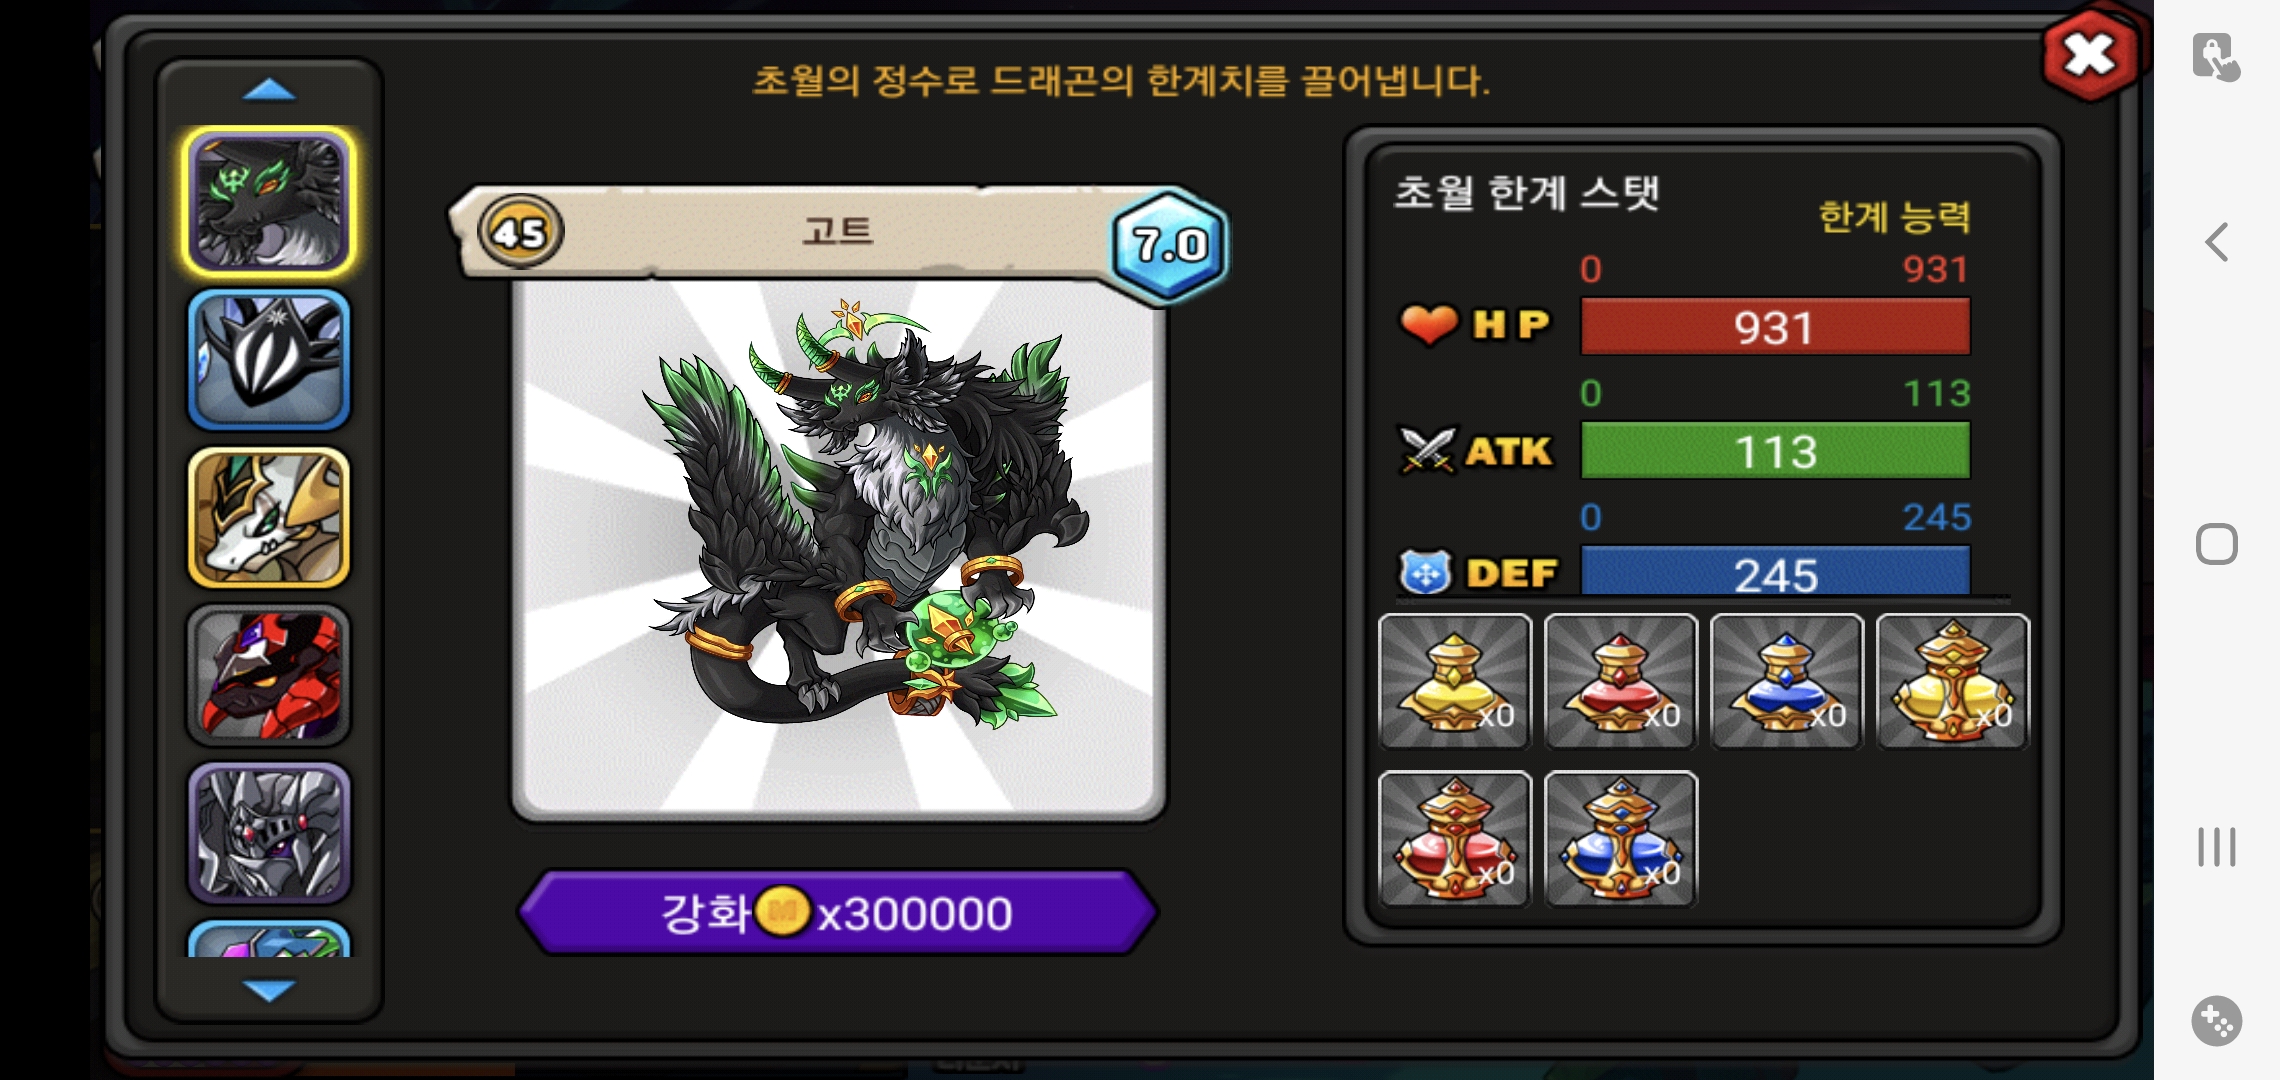Click the red HP 931 bar
This screenshot has width=2280, height=1080.
(x=1775, y=326)
